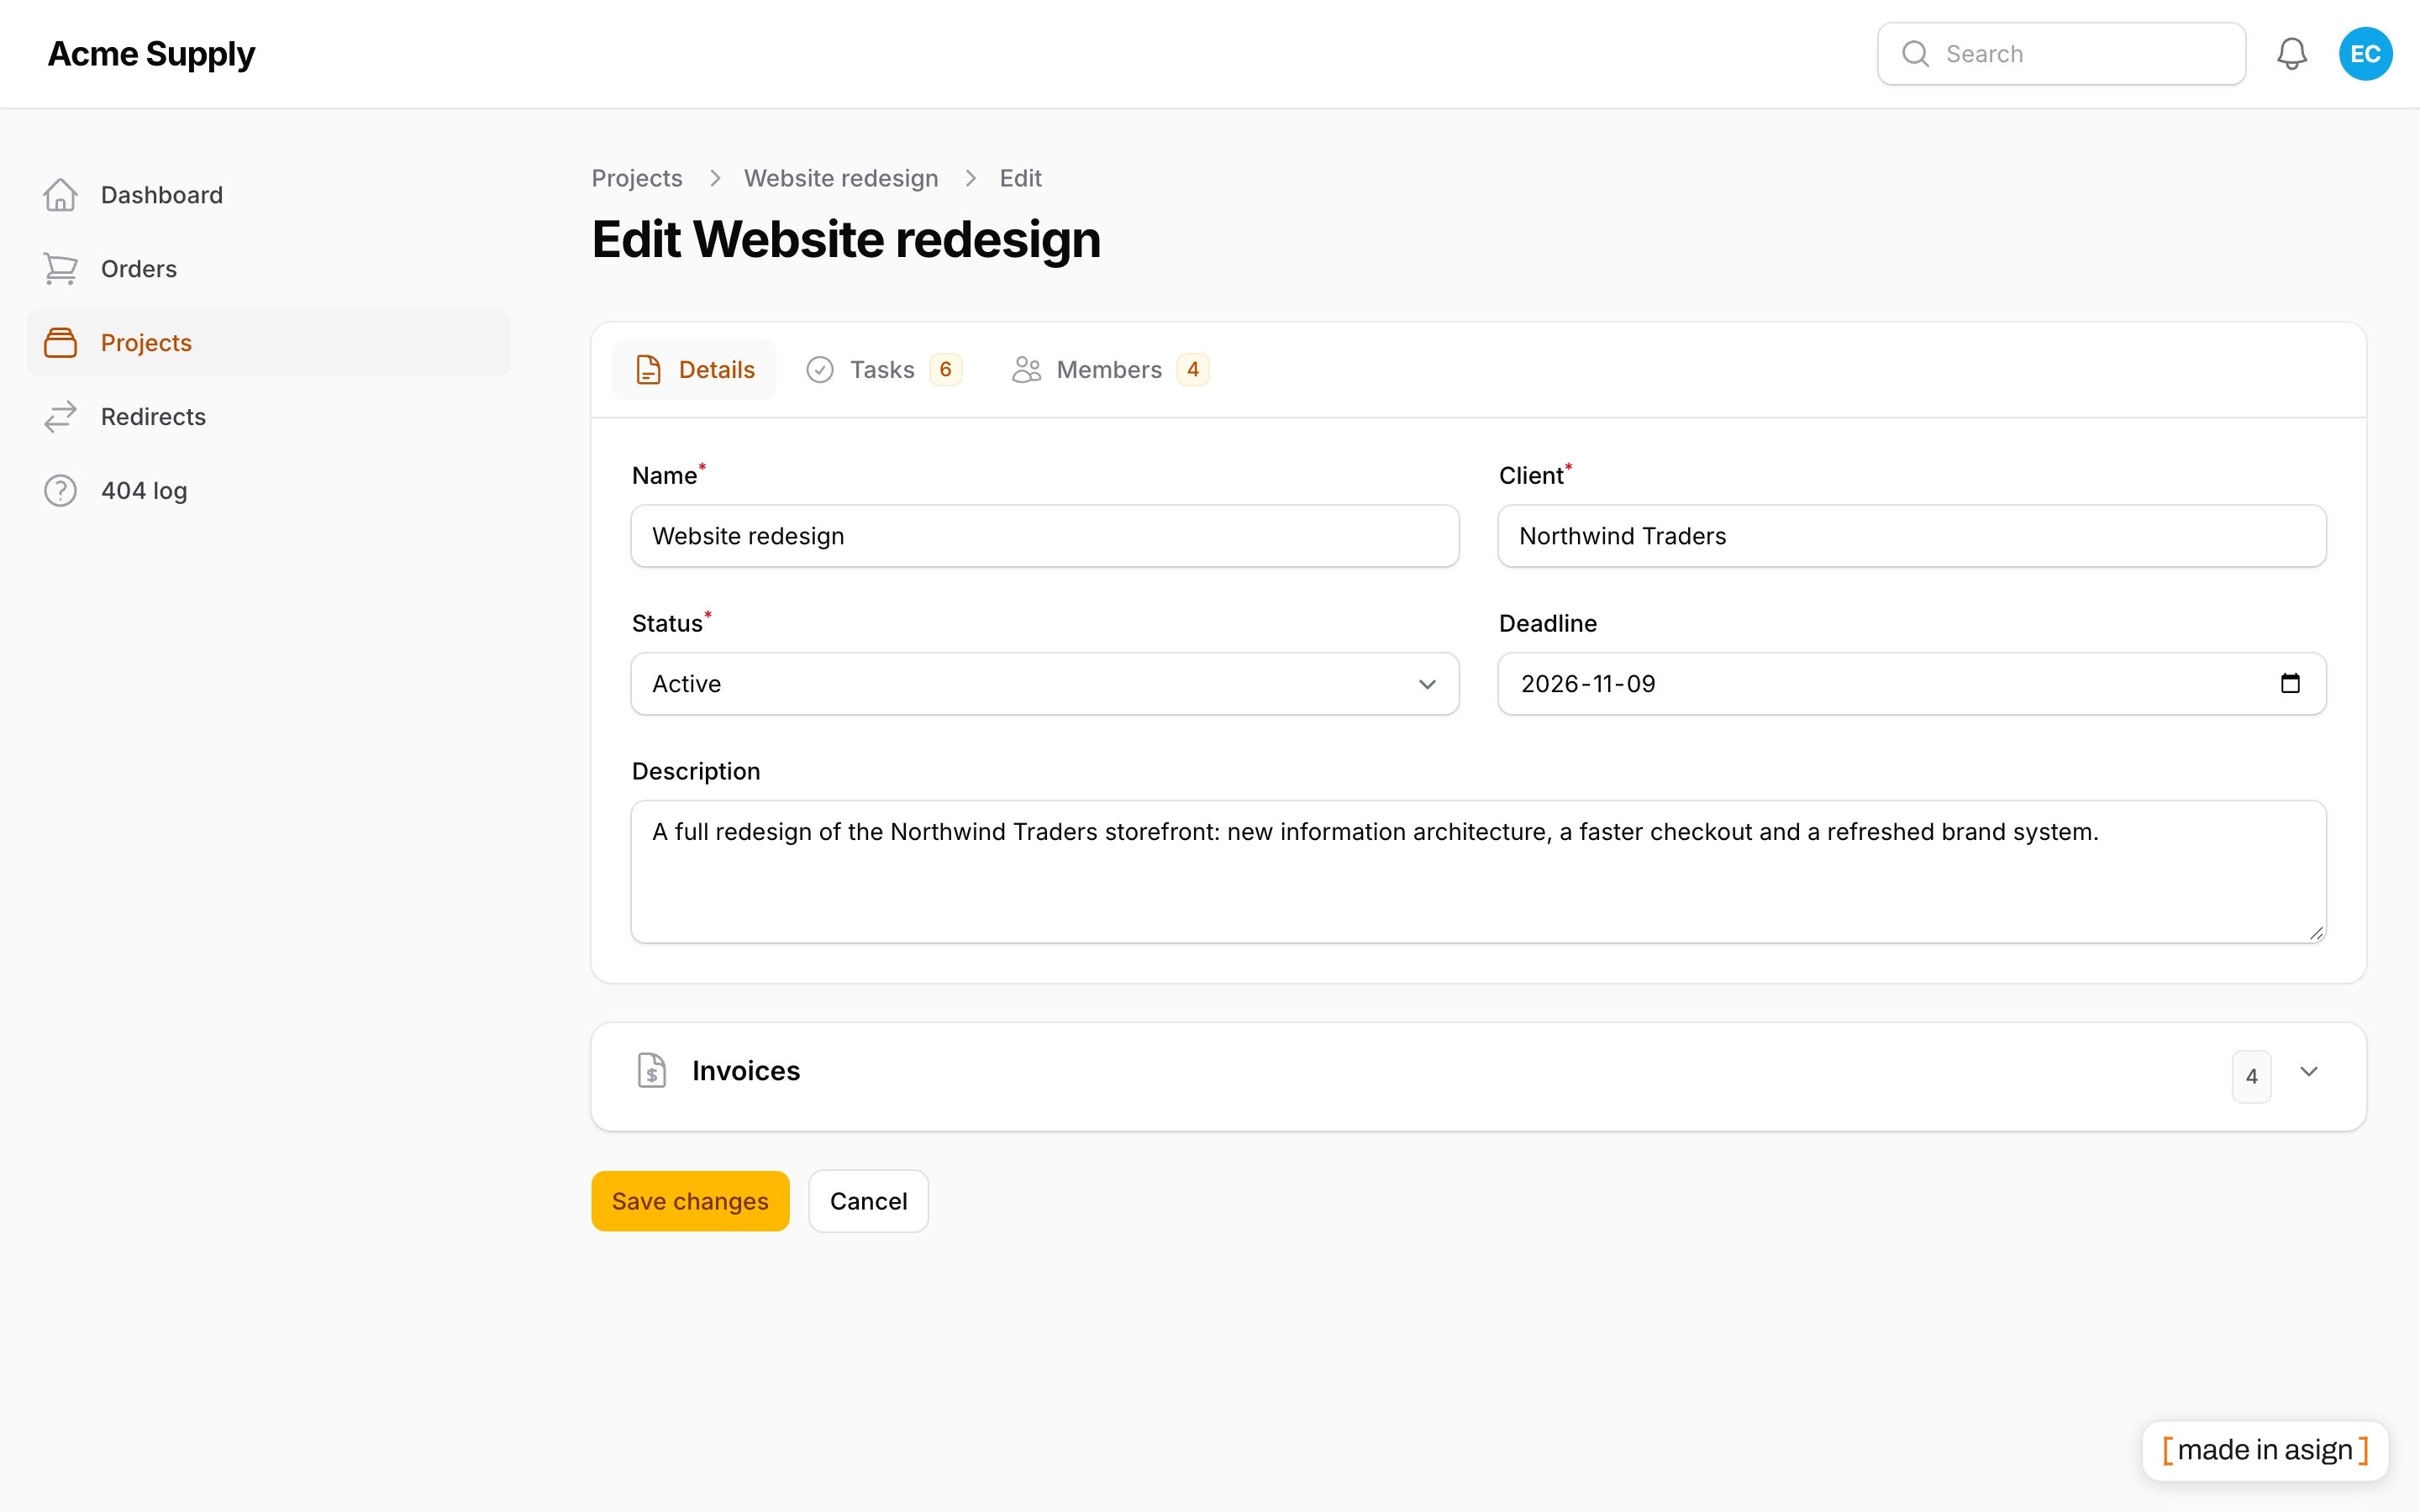Click the Acme Supply logo text
The height and width of the screenshot is (1512, 2420).
coord(151,54)
